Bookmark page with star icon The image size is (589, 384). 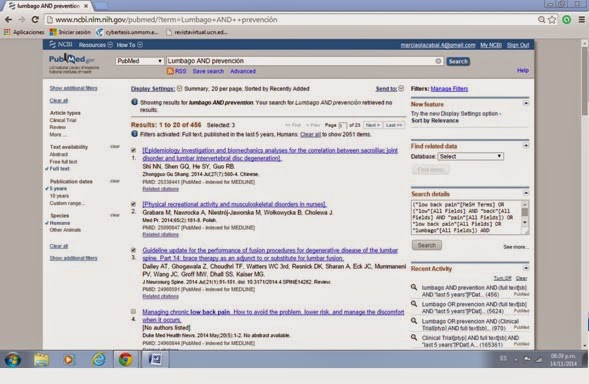tap(552, 20)
